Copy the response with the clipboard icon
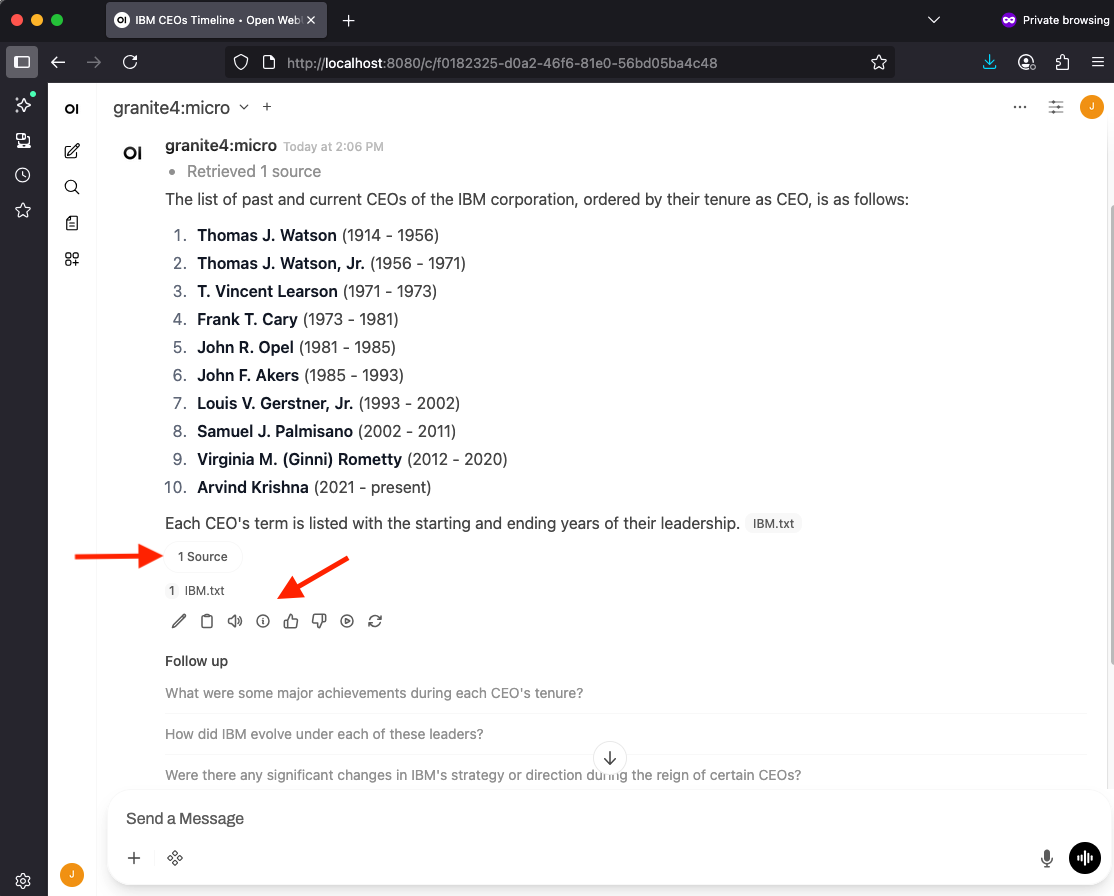 point(207,621)
